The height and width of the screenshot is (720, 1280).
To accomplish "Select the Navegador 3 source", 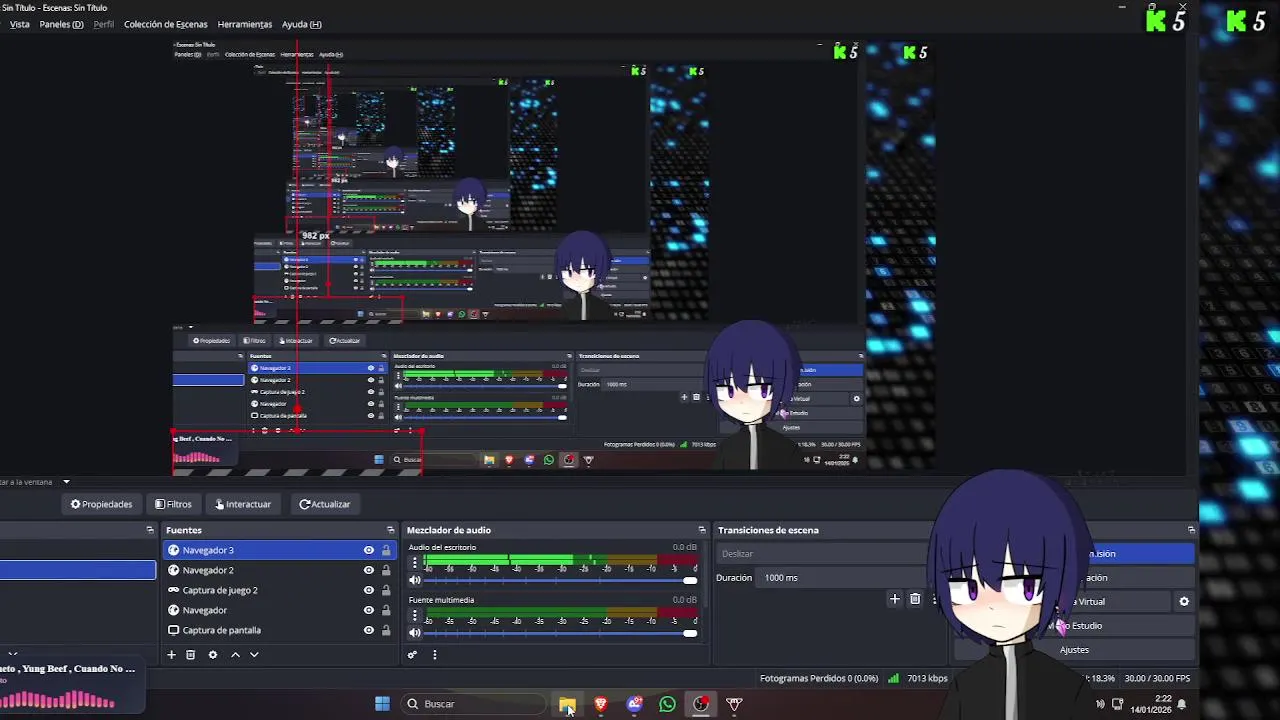I will (279, 550).
